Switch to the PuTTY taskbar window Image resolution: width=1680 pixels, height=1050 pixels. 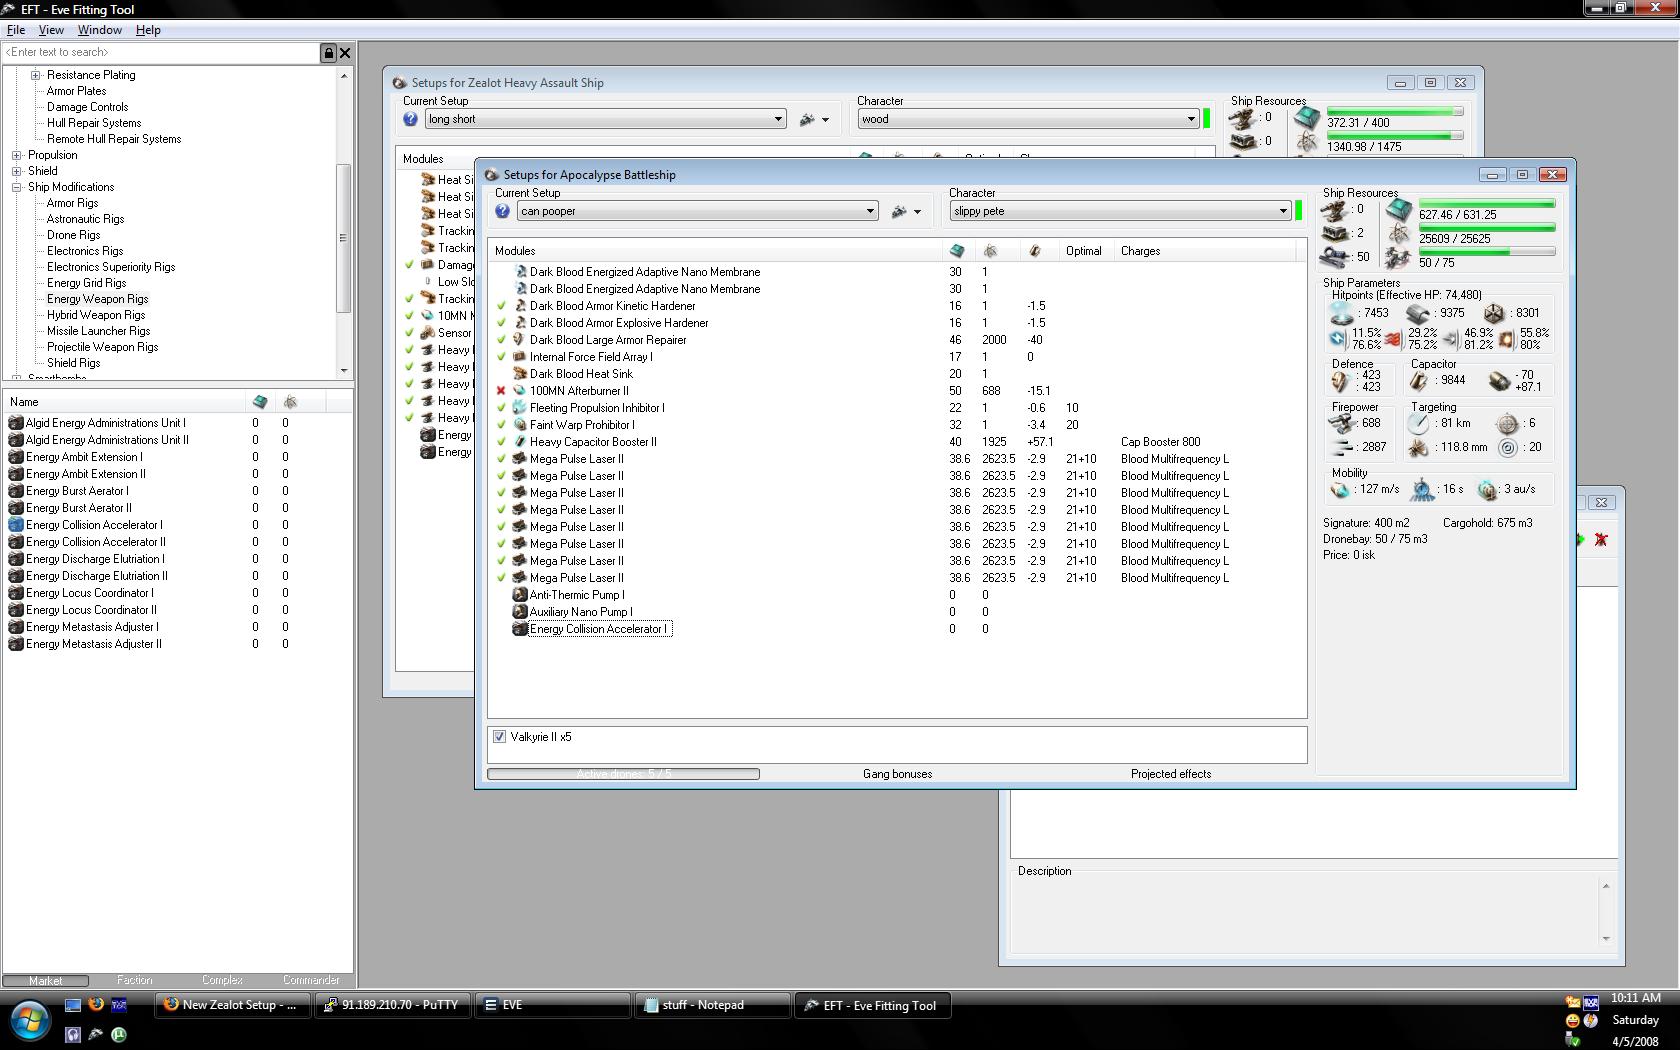coord(392,1005)
